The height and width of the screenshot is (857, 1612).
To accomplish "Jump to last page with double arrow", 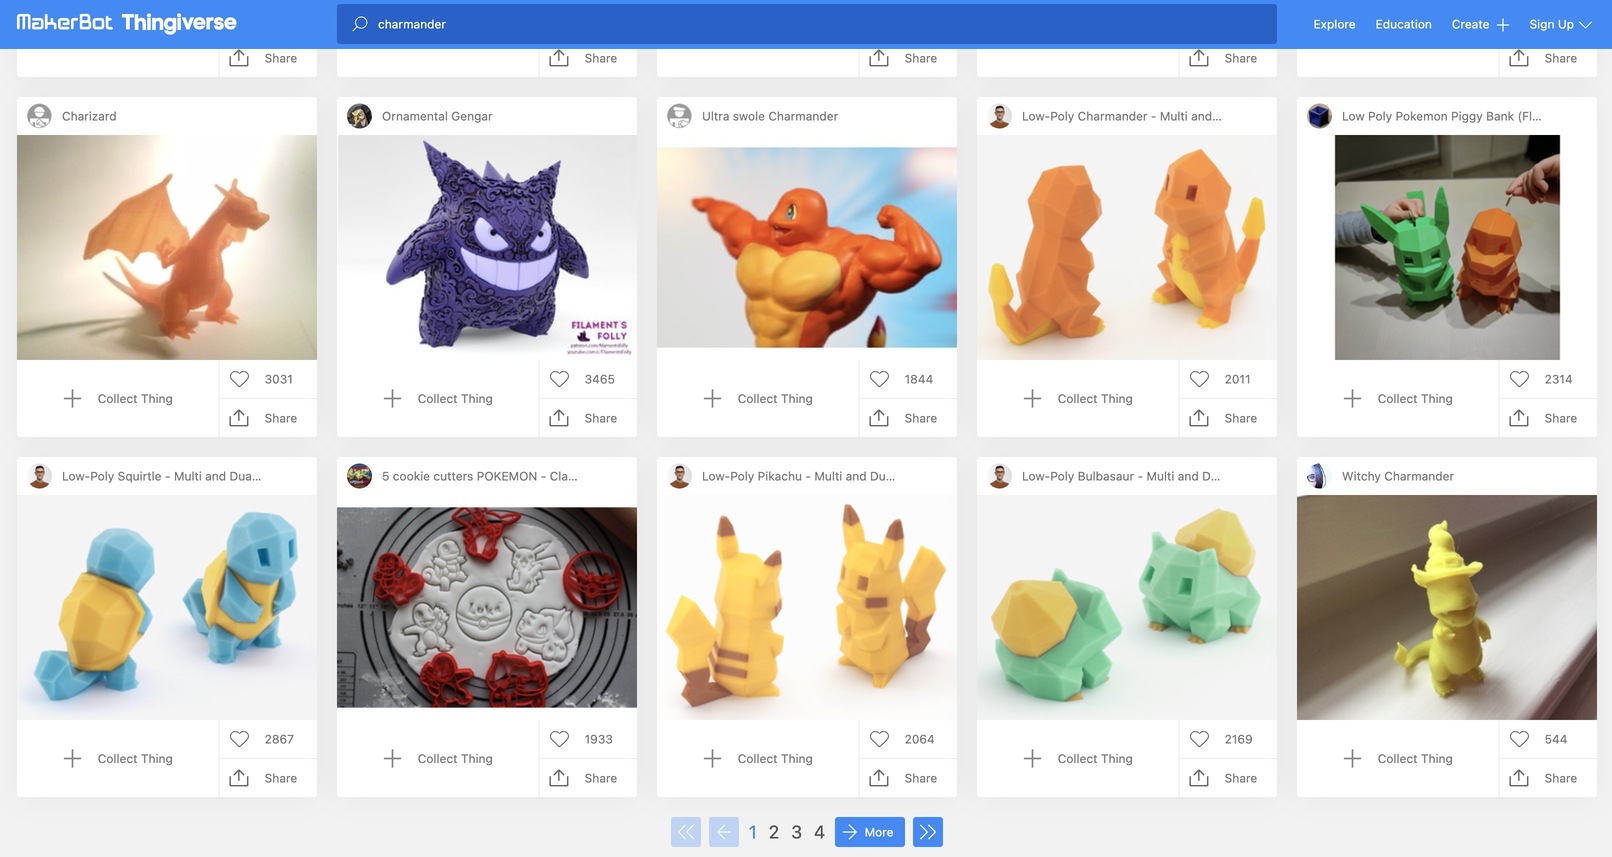I will 928,832.
